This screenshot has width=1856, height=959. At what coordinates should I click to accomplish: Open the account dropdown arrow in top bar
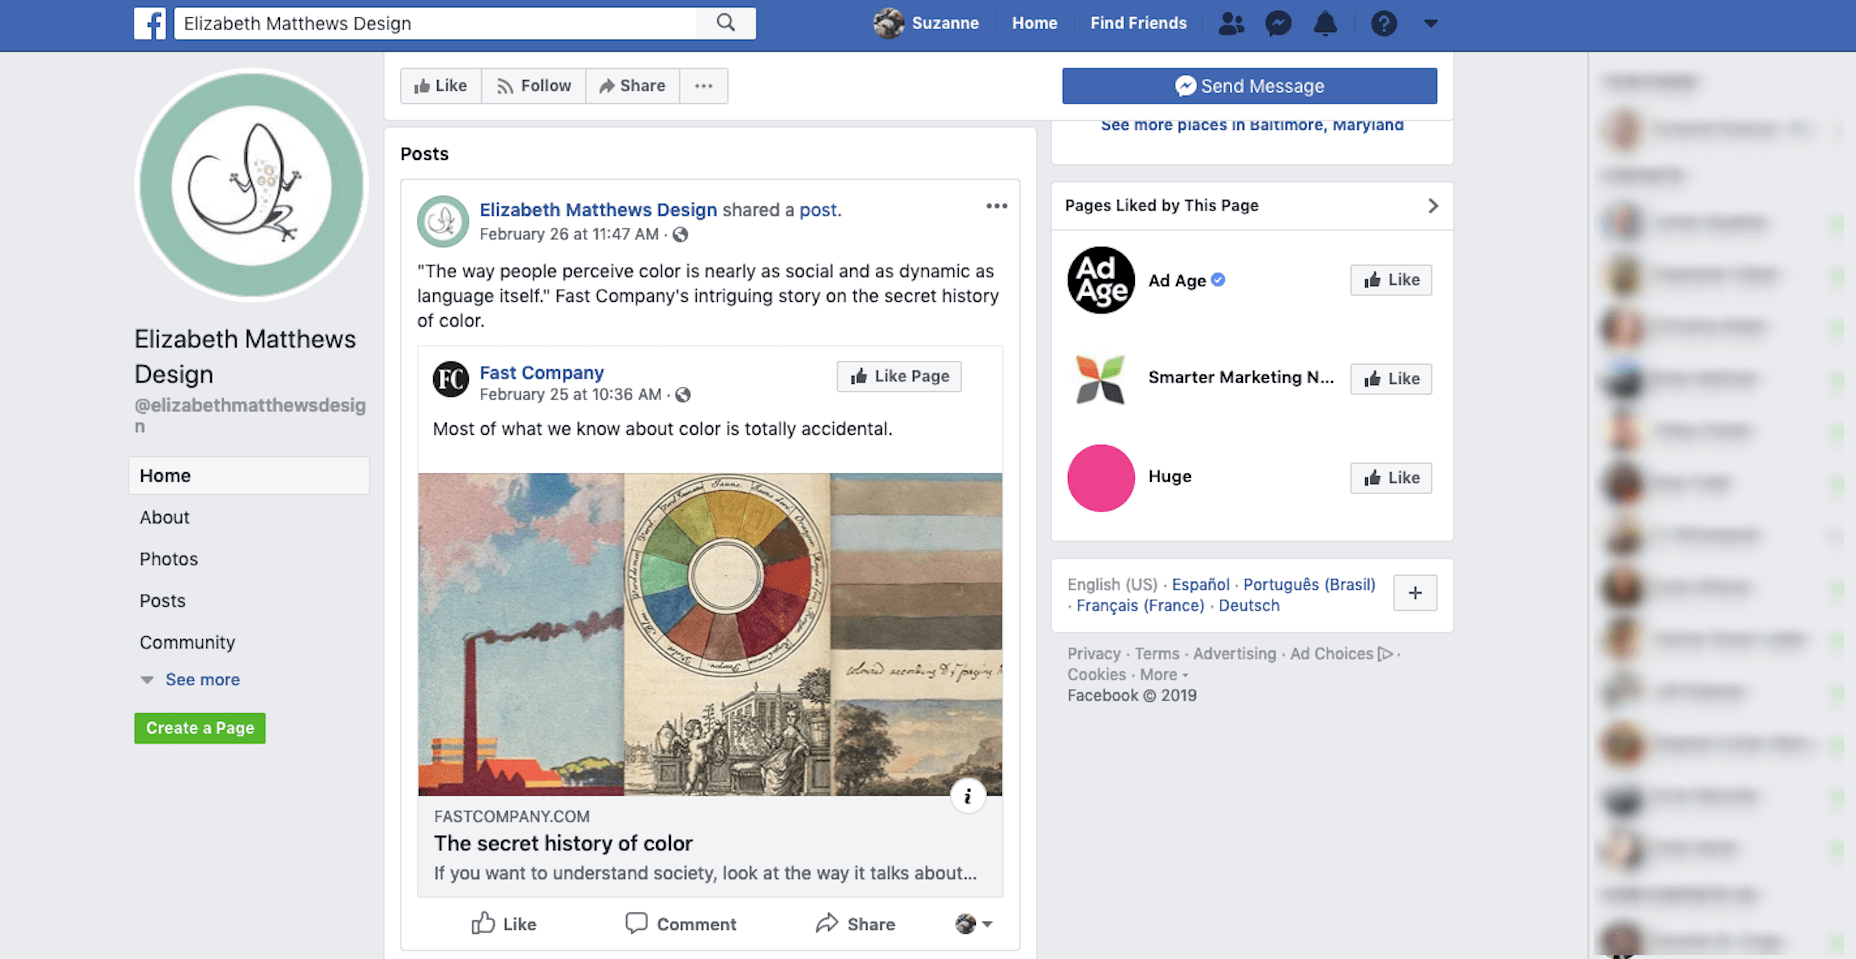1431,23
